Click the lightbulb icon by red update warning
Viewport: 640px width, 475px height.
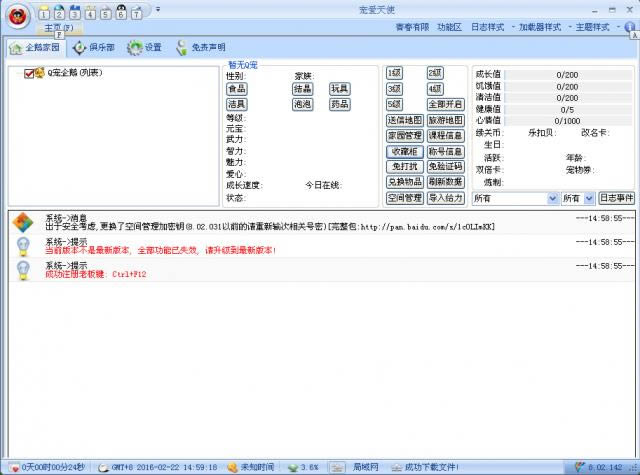[21, 246]
